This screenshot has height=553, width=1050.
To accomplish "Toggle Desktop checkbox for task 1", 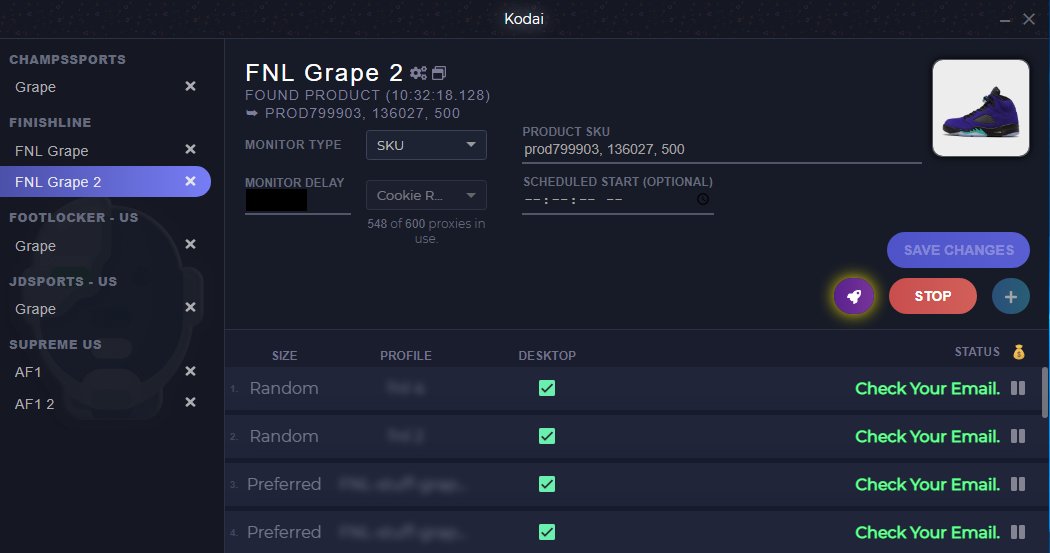I will pyautogui.click(x=547, y=388).
